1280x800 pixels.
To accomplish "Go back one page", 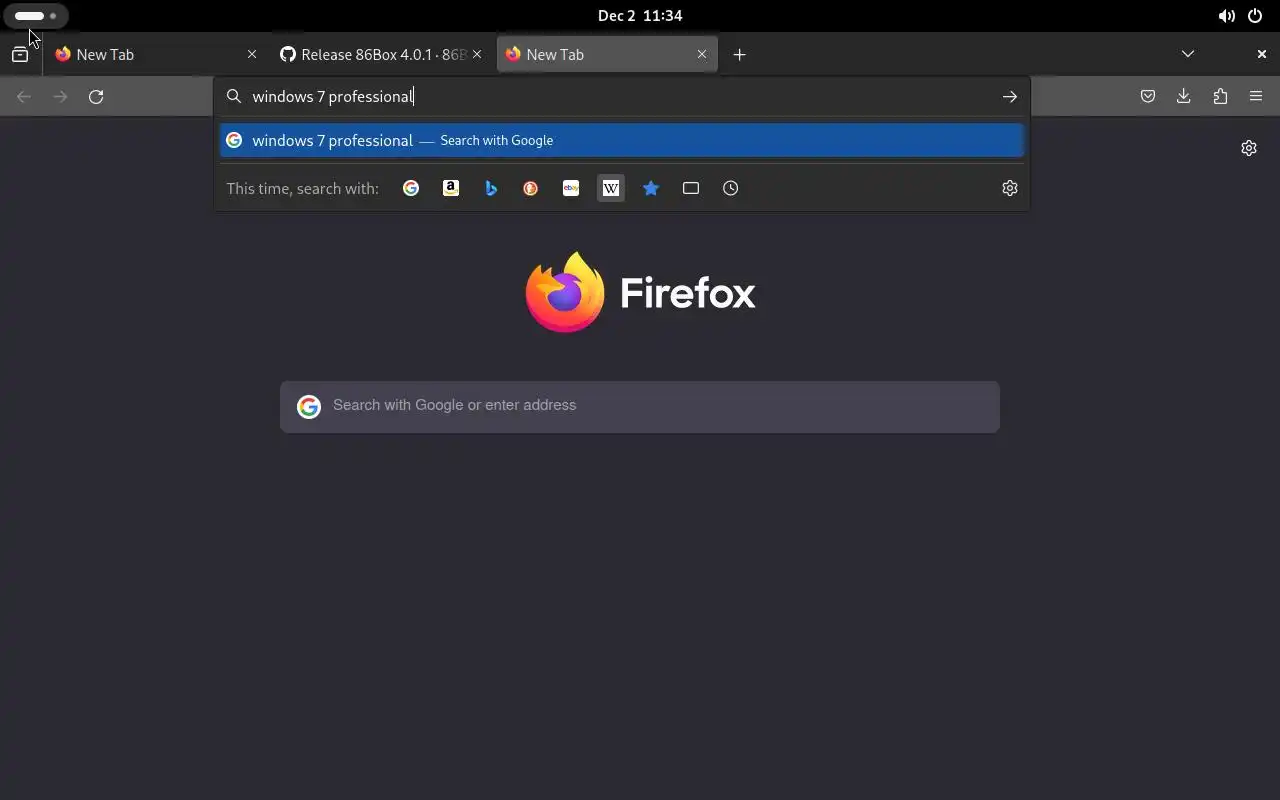I will 24,97.
